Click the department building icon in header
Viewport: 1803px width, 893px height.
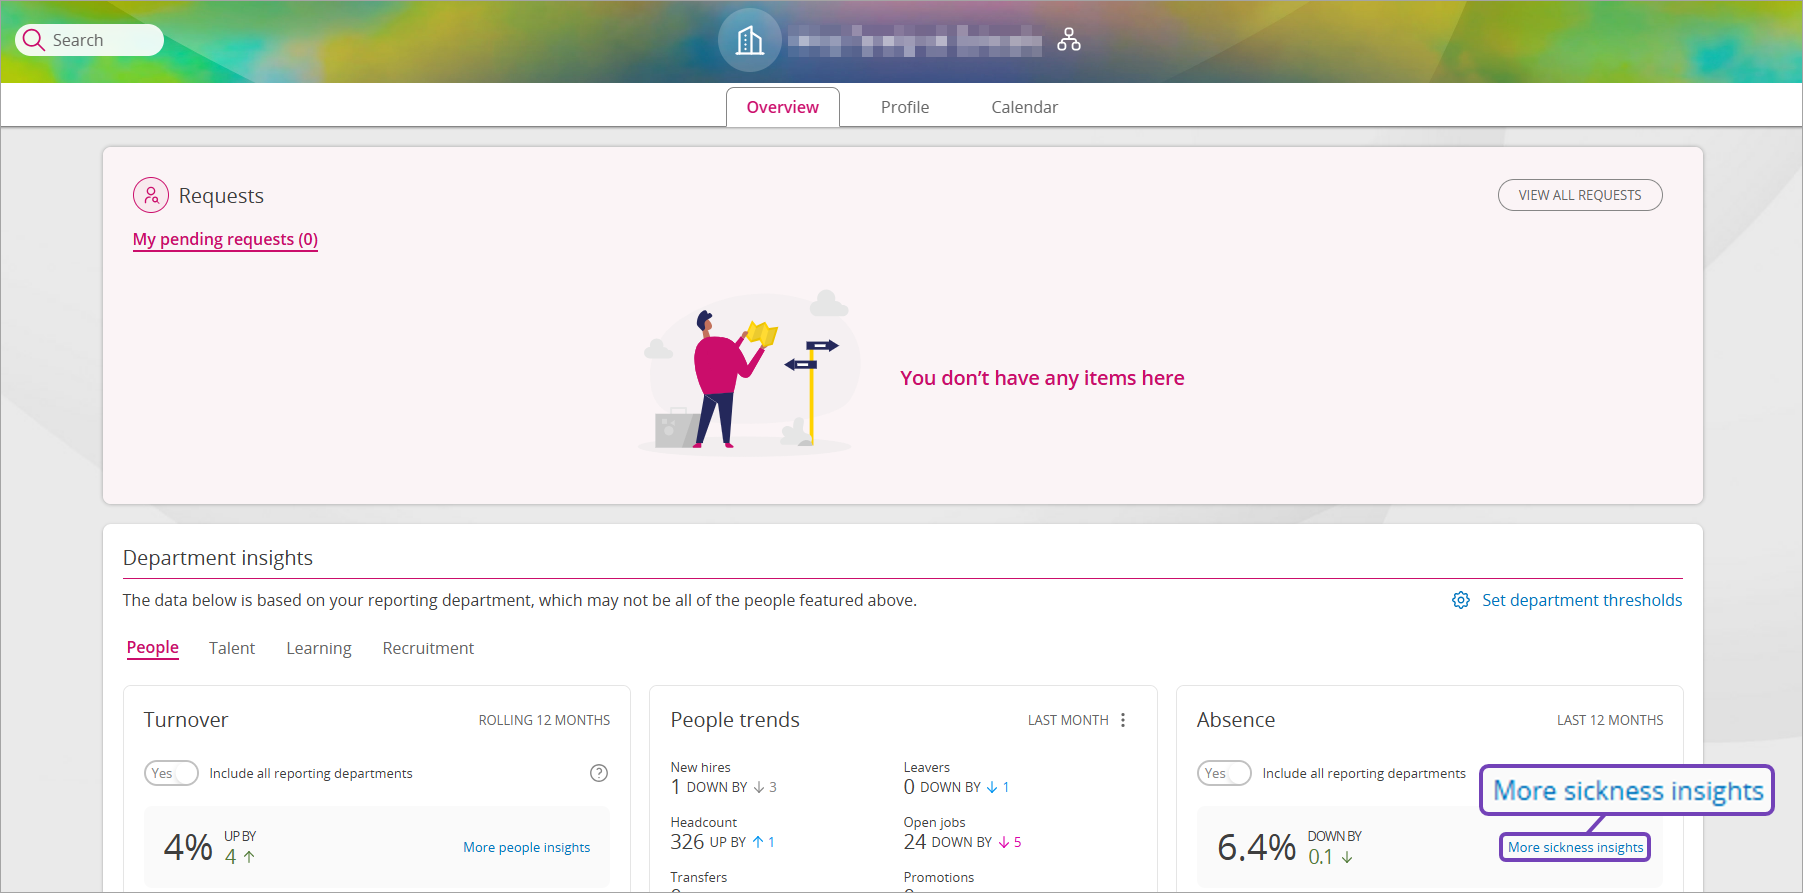pyautogui.click(x=749, y=41)
